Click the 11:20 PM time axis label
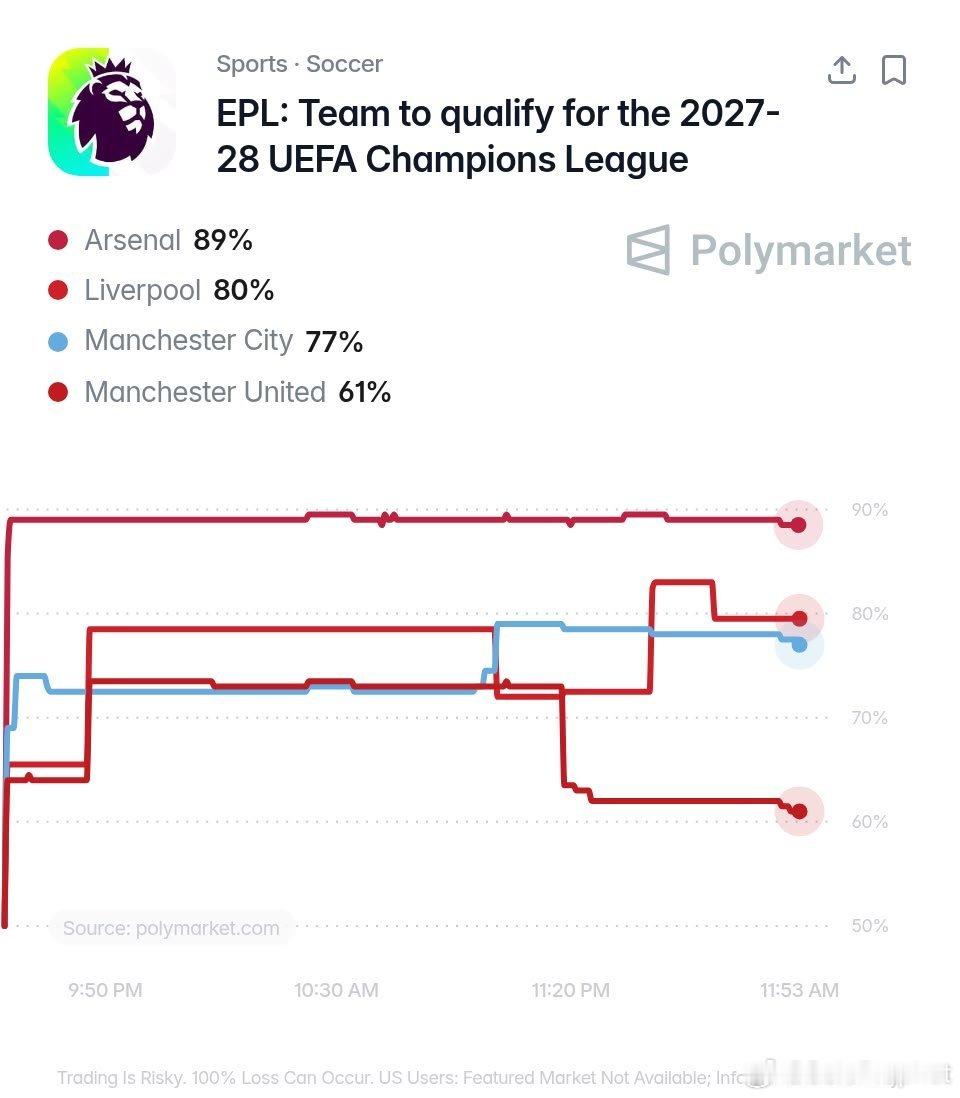960x1098 pixels. [x=570, y=990]
